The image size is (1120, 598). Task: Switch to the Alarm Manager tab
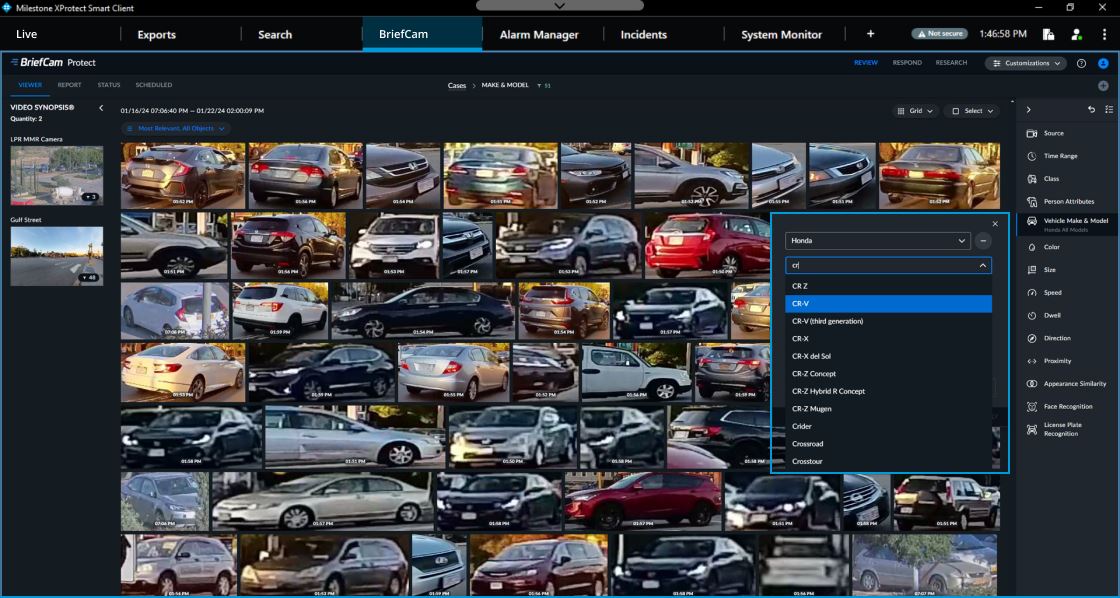pyautogui.click(x=538, y=34)
